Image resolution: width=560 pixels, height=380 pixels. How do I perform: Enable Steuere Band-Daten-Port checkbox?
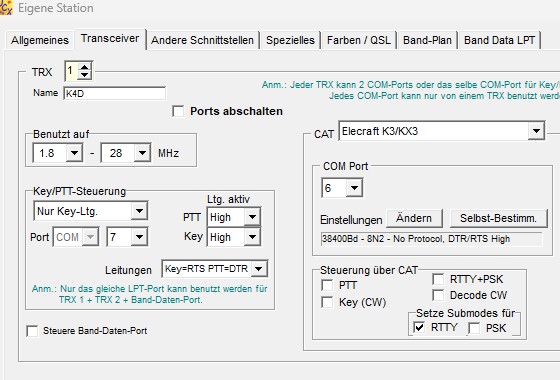[x=32, y=331]
